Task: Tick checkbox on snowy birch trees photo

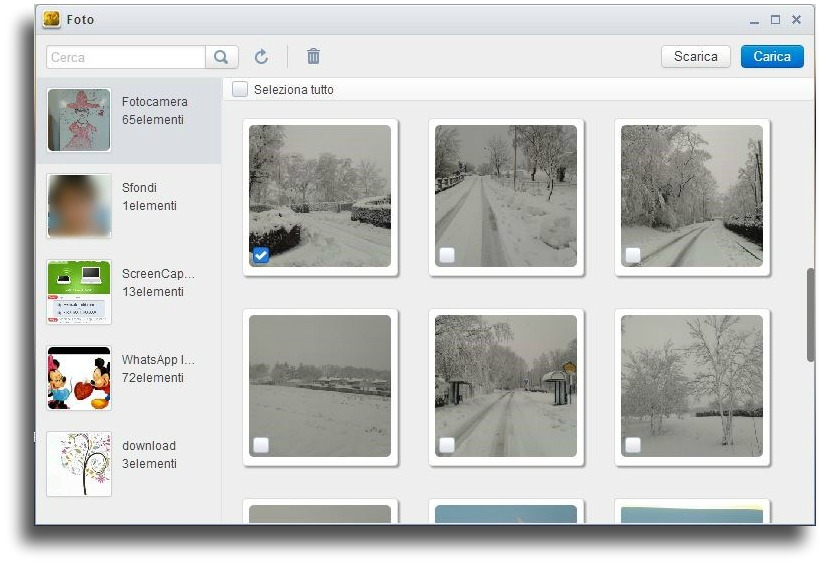Action: (633, 445)
